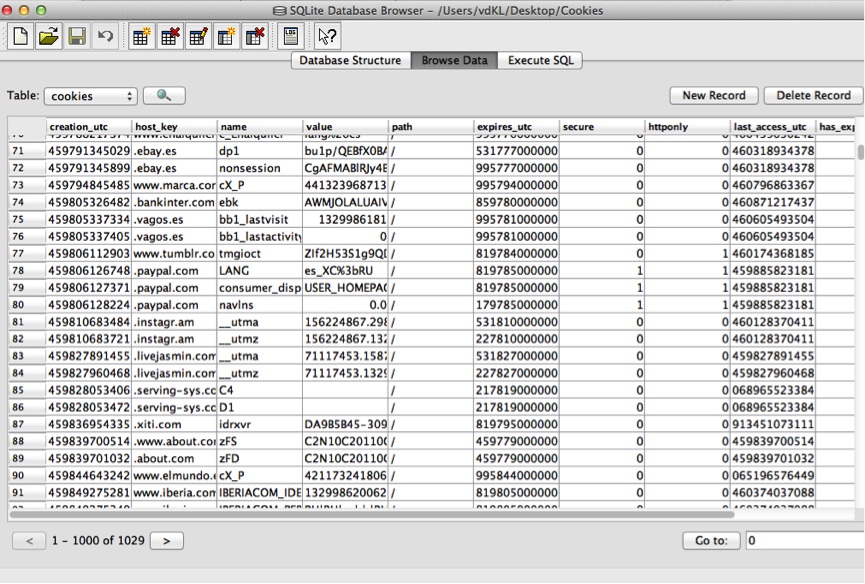Select the 'DA9B5B45-309' value cell

[x=345, y=424]
